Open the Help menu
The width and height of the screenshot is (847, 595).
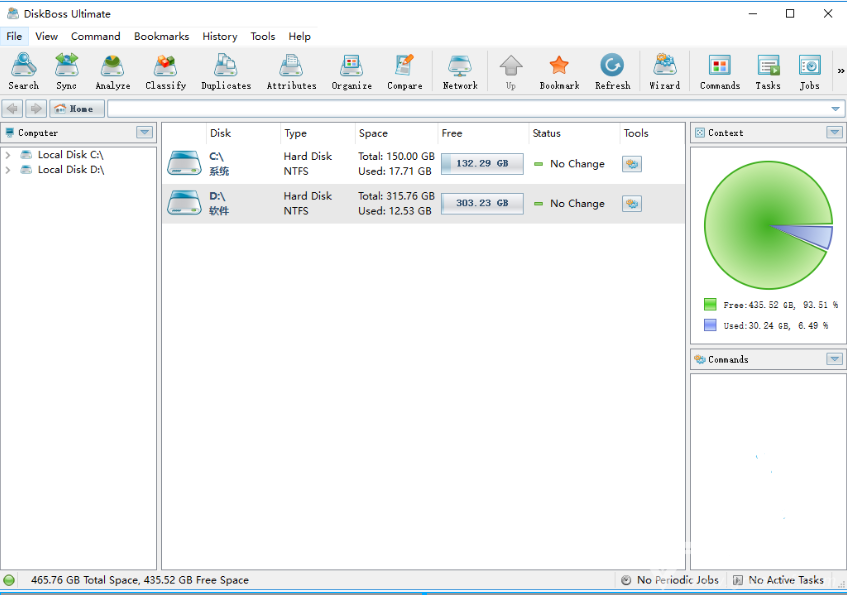click(299, 36)
